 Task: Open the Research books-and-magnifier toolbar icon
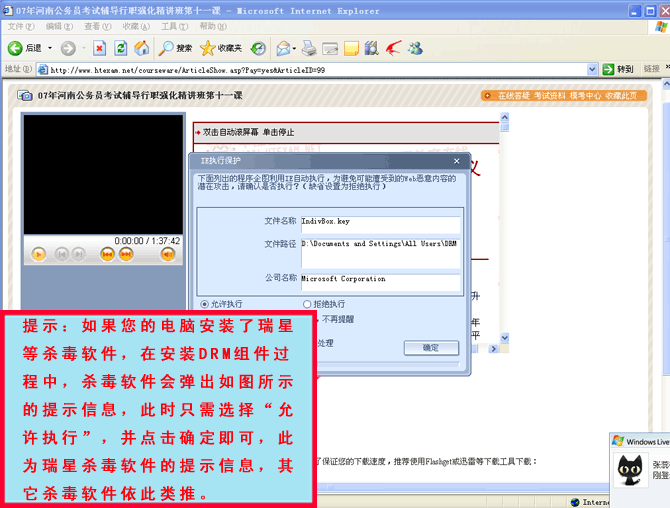point(372,48)
